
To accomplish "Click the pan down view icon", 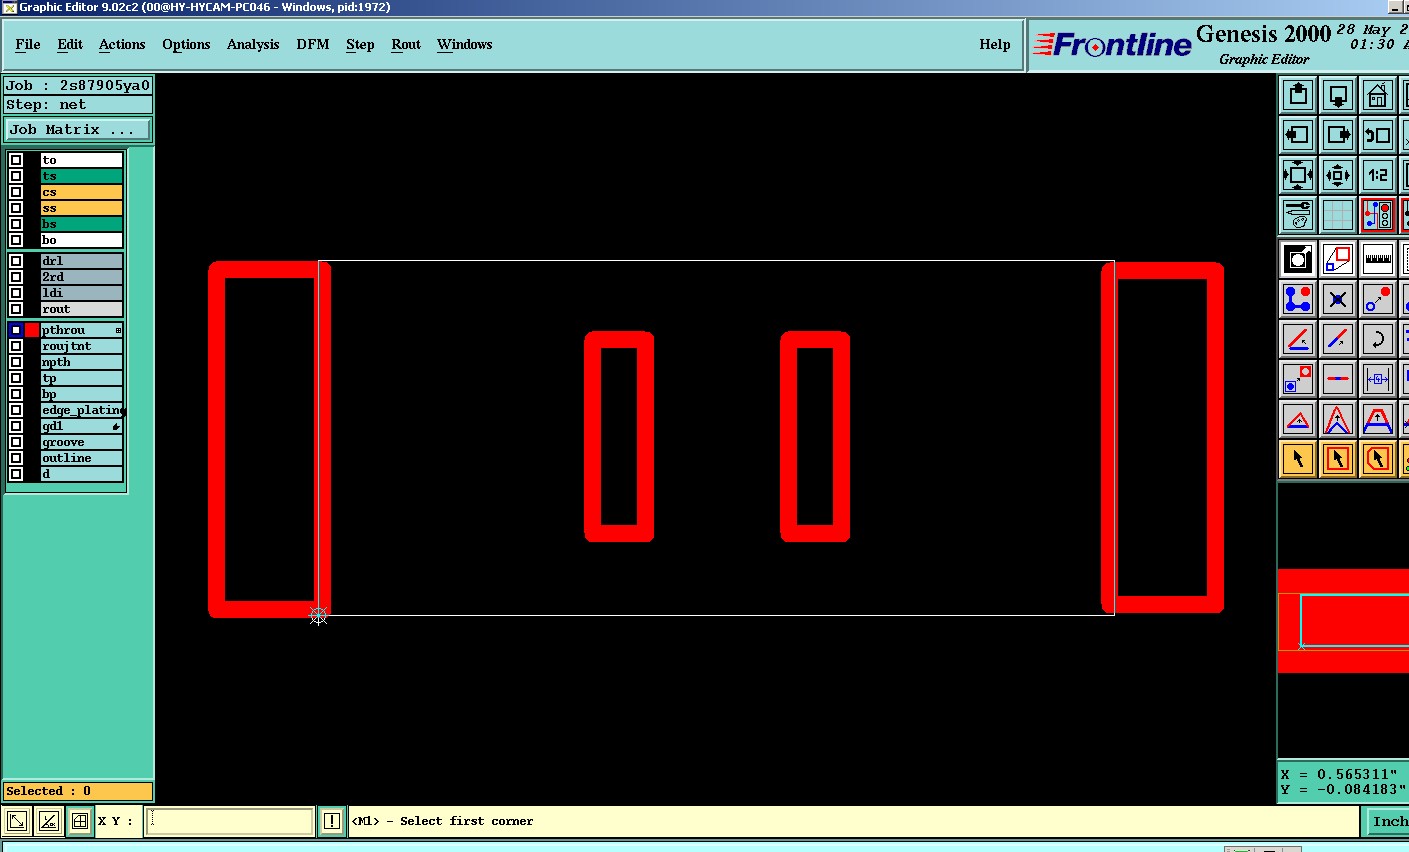I will pos(1338,95).
